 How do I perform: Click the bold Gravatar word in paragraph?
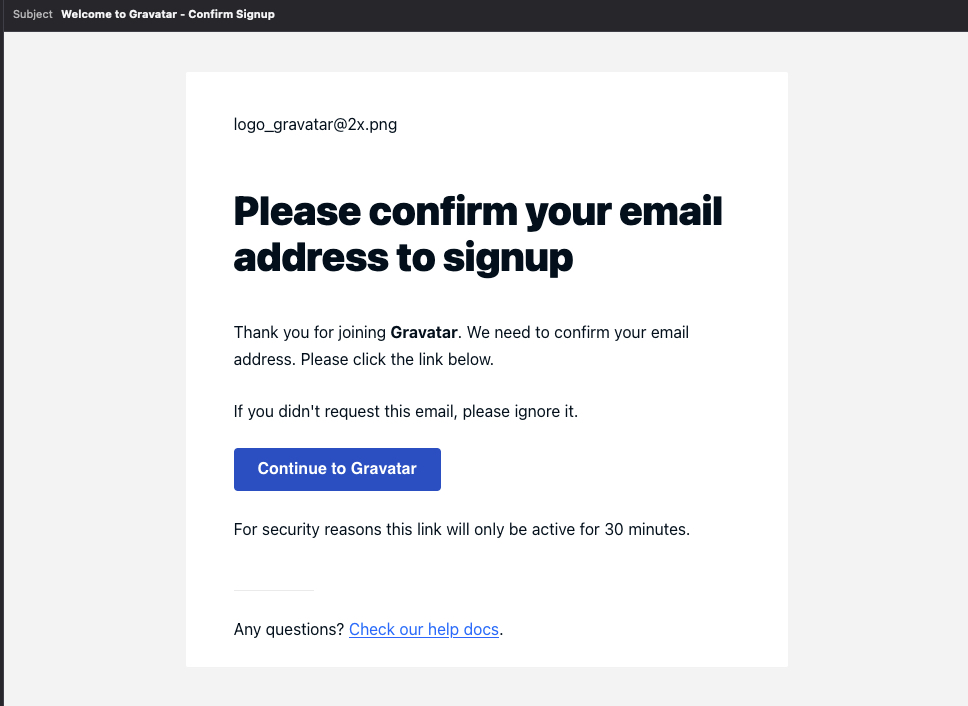point(424,333)
